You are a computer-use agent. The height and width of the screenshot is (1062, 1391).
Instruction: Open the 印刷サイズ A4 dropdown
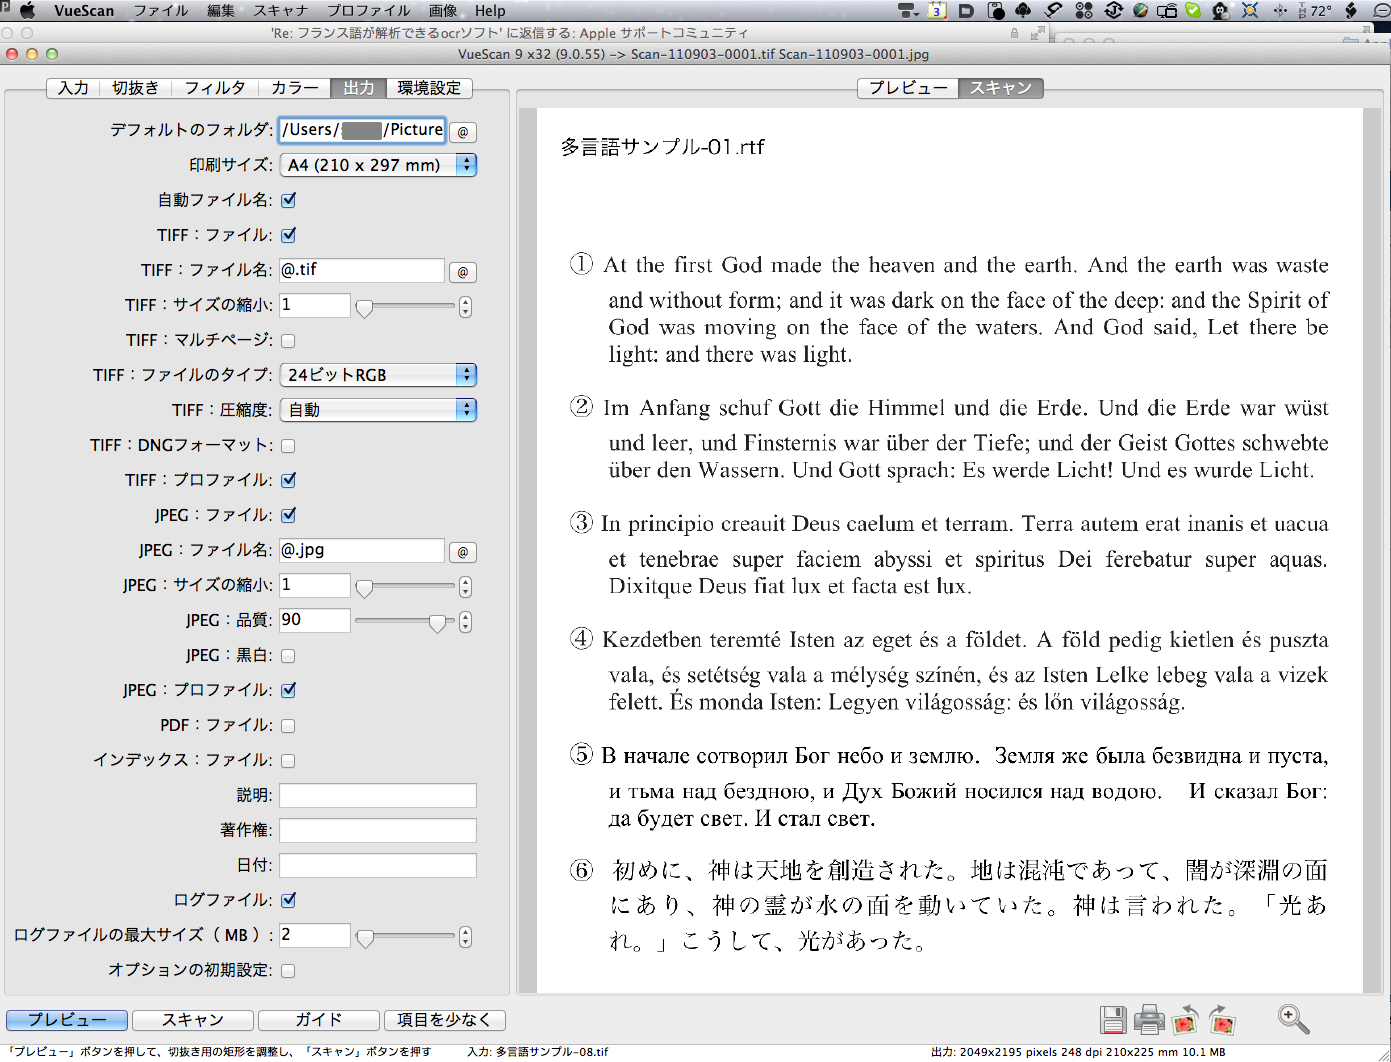(x=378, y=165)
